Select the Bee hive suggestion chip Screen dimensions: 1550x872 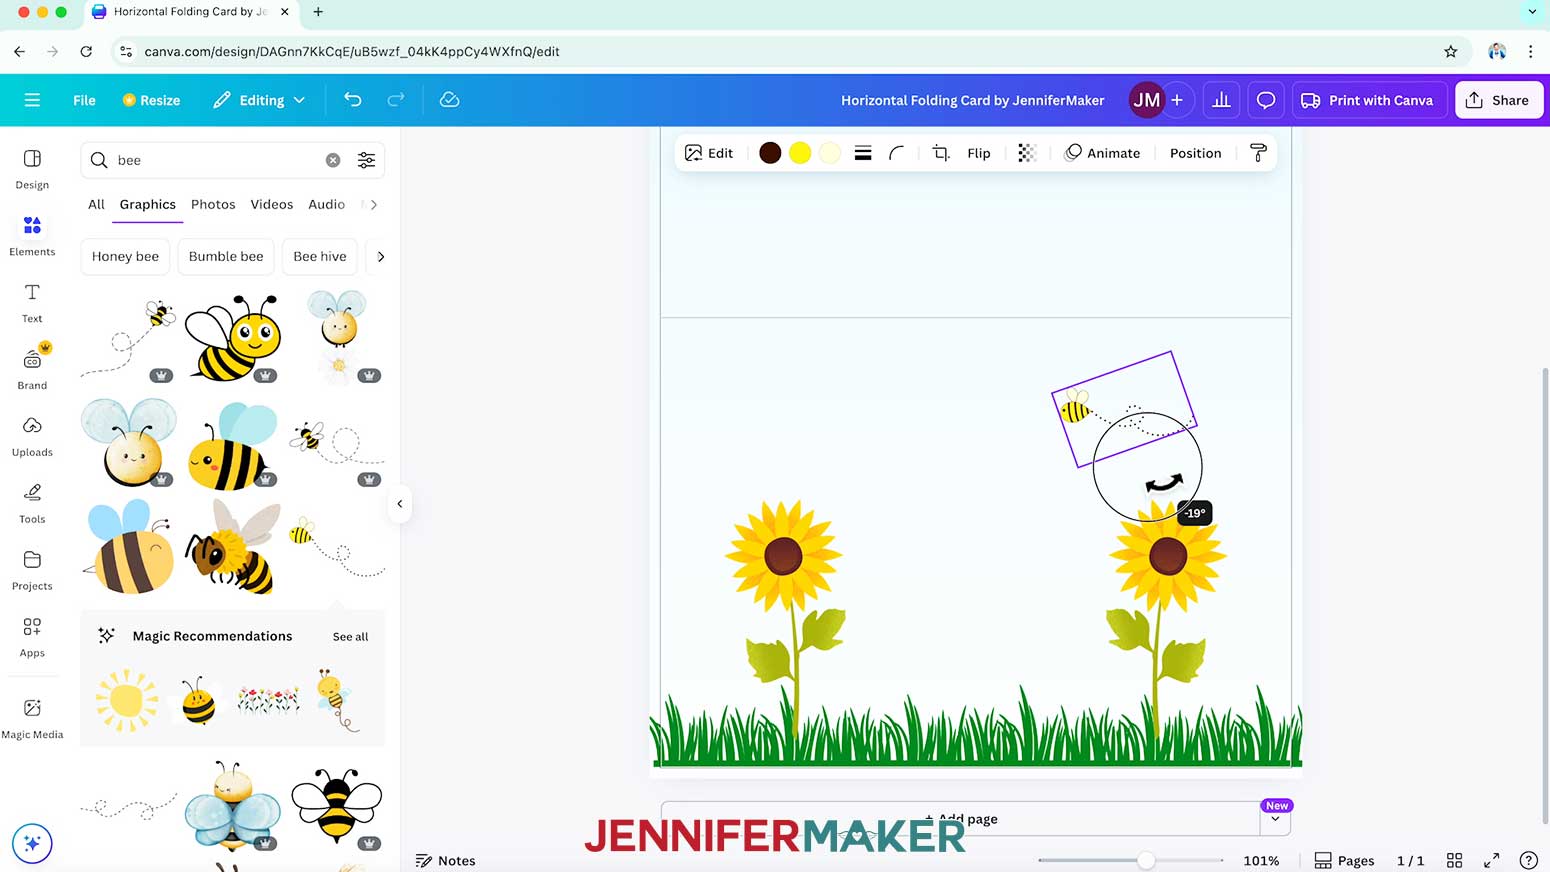click(320, 256)
